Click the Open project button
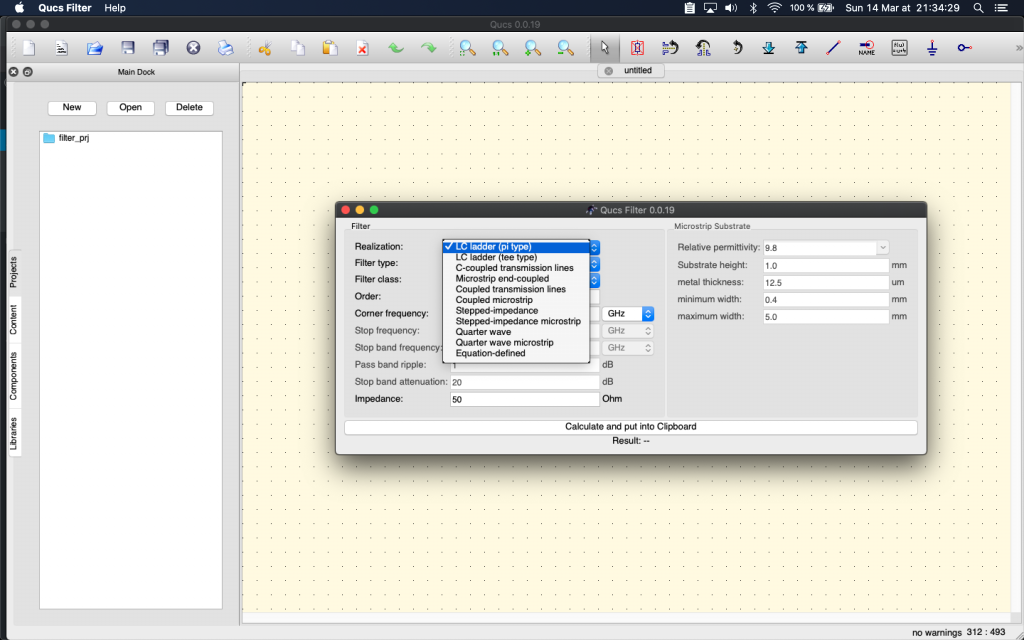1024x640 pixels. 131,108
